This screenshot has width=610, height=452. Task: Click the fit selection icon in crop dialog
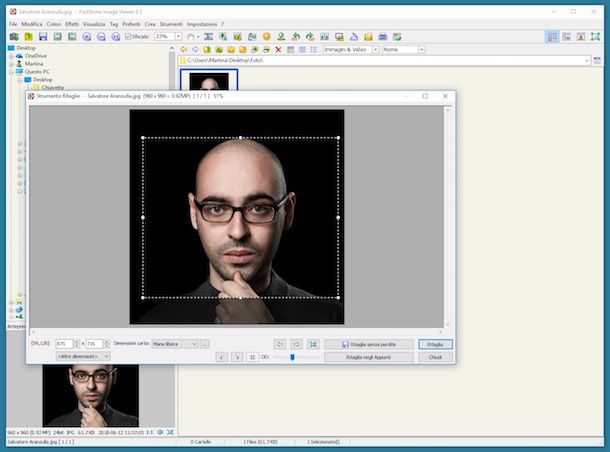tap(313, 344)
